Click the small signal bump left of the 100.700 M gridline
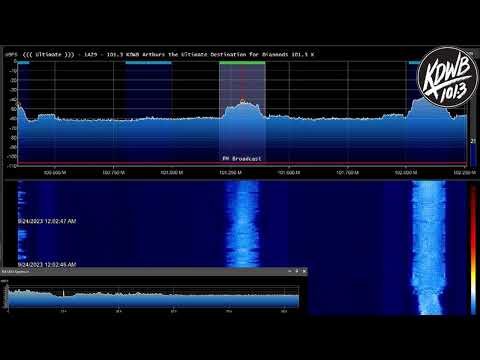The height and width of the screenshot is (360, 480). [47, 116]
